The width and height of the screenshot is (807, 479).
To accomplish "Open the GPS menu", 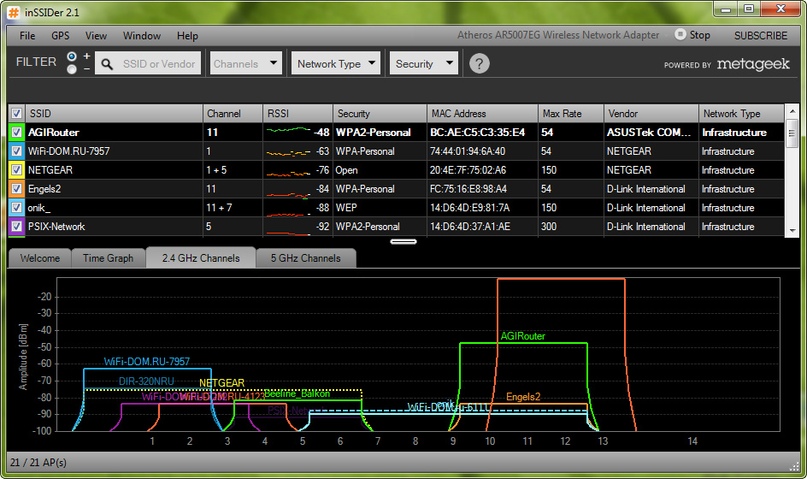I will (x=60, y=35).
